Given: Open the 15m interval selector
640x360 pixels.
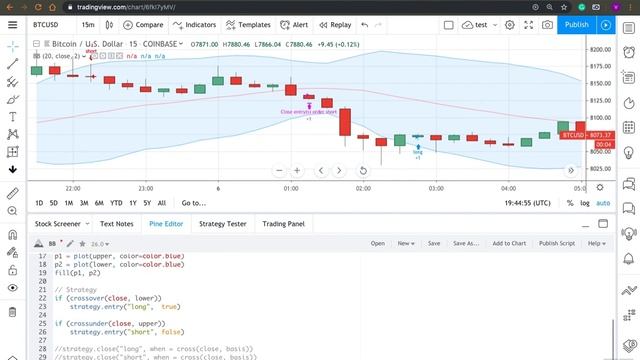Looking at the screenshot, I should (88, 25).
